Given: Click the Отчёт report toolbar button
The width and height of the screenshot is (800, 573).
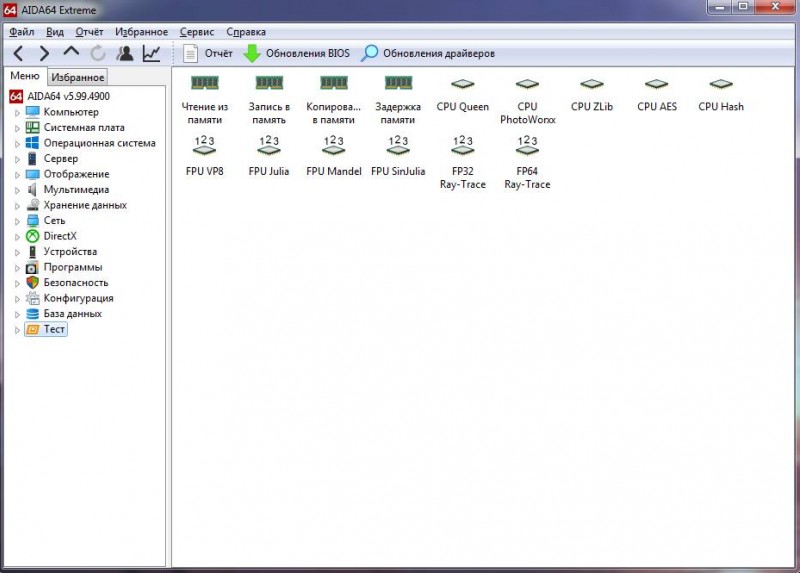Looking at the screenshot, I should pyautogui.click(x=208, y=53).
